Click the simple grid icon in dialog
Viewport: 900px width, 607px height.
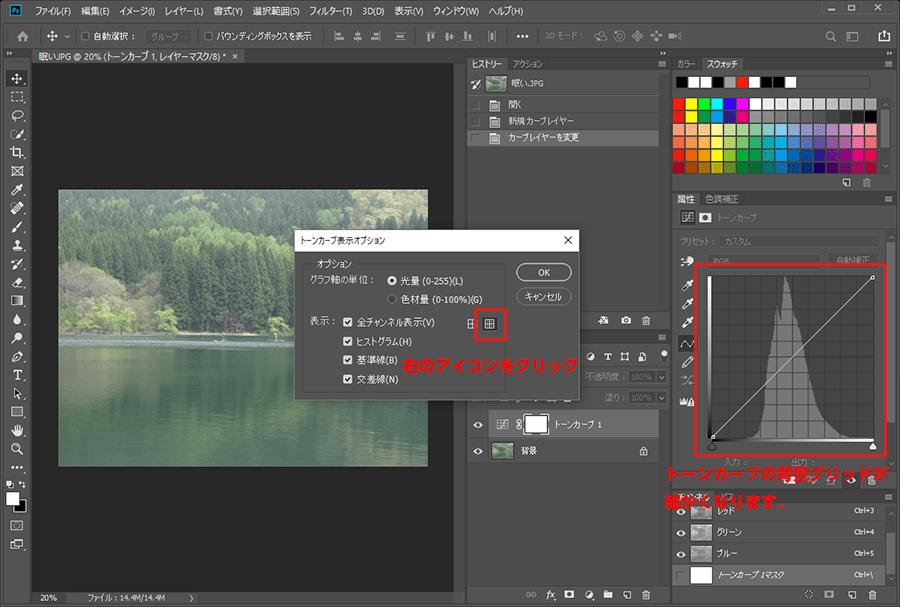point(472,323)
